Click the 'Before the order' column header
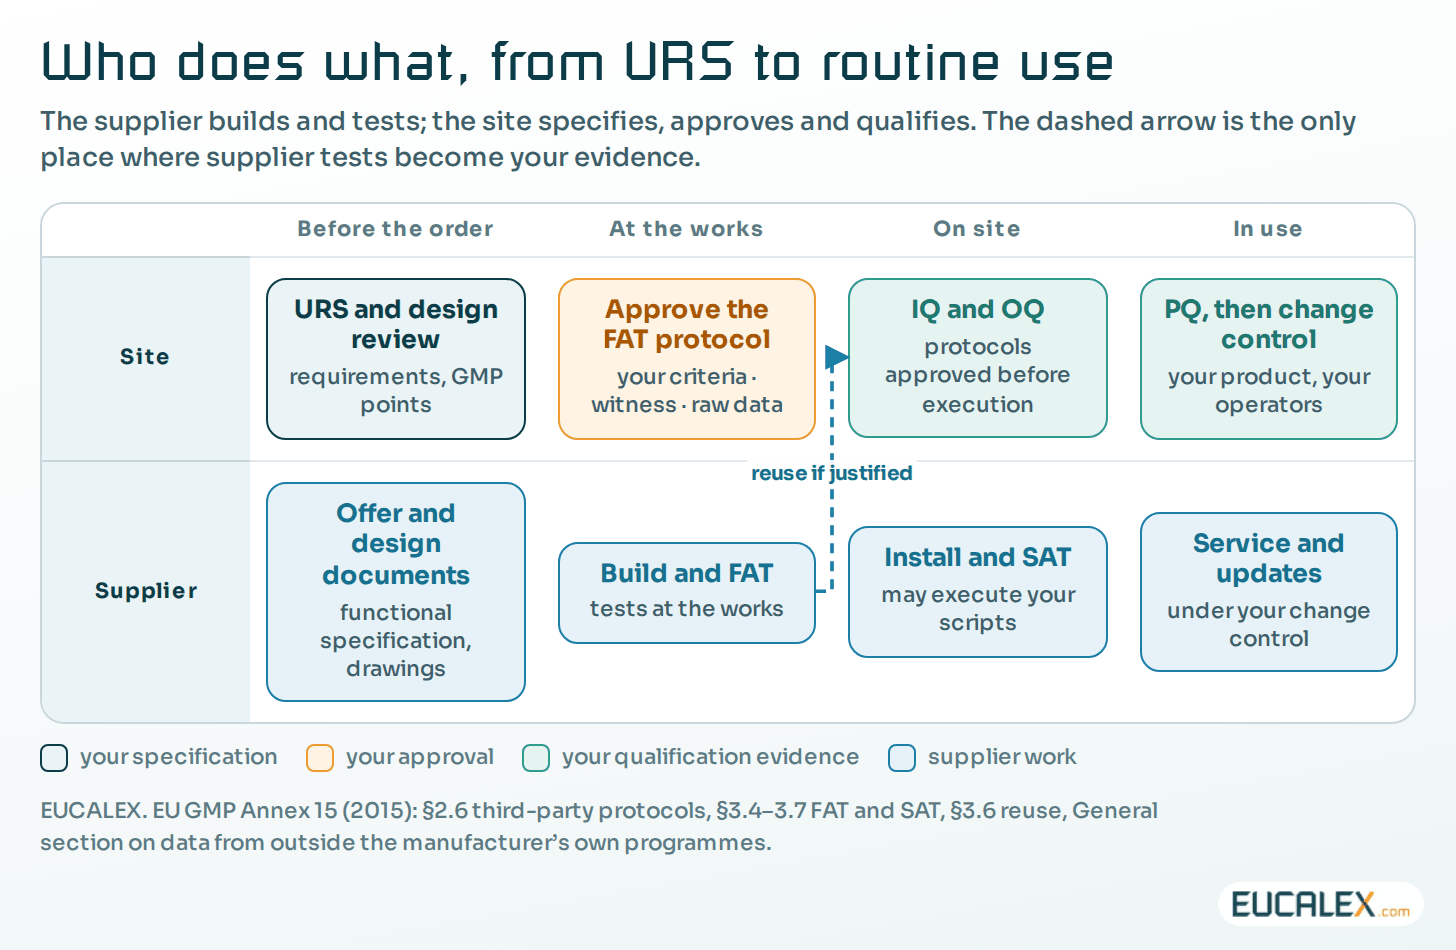The image size is (1456, 950). (395, 229)
